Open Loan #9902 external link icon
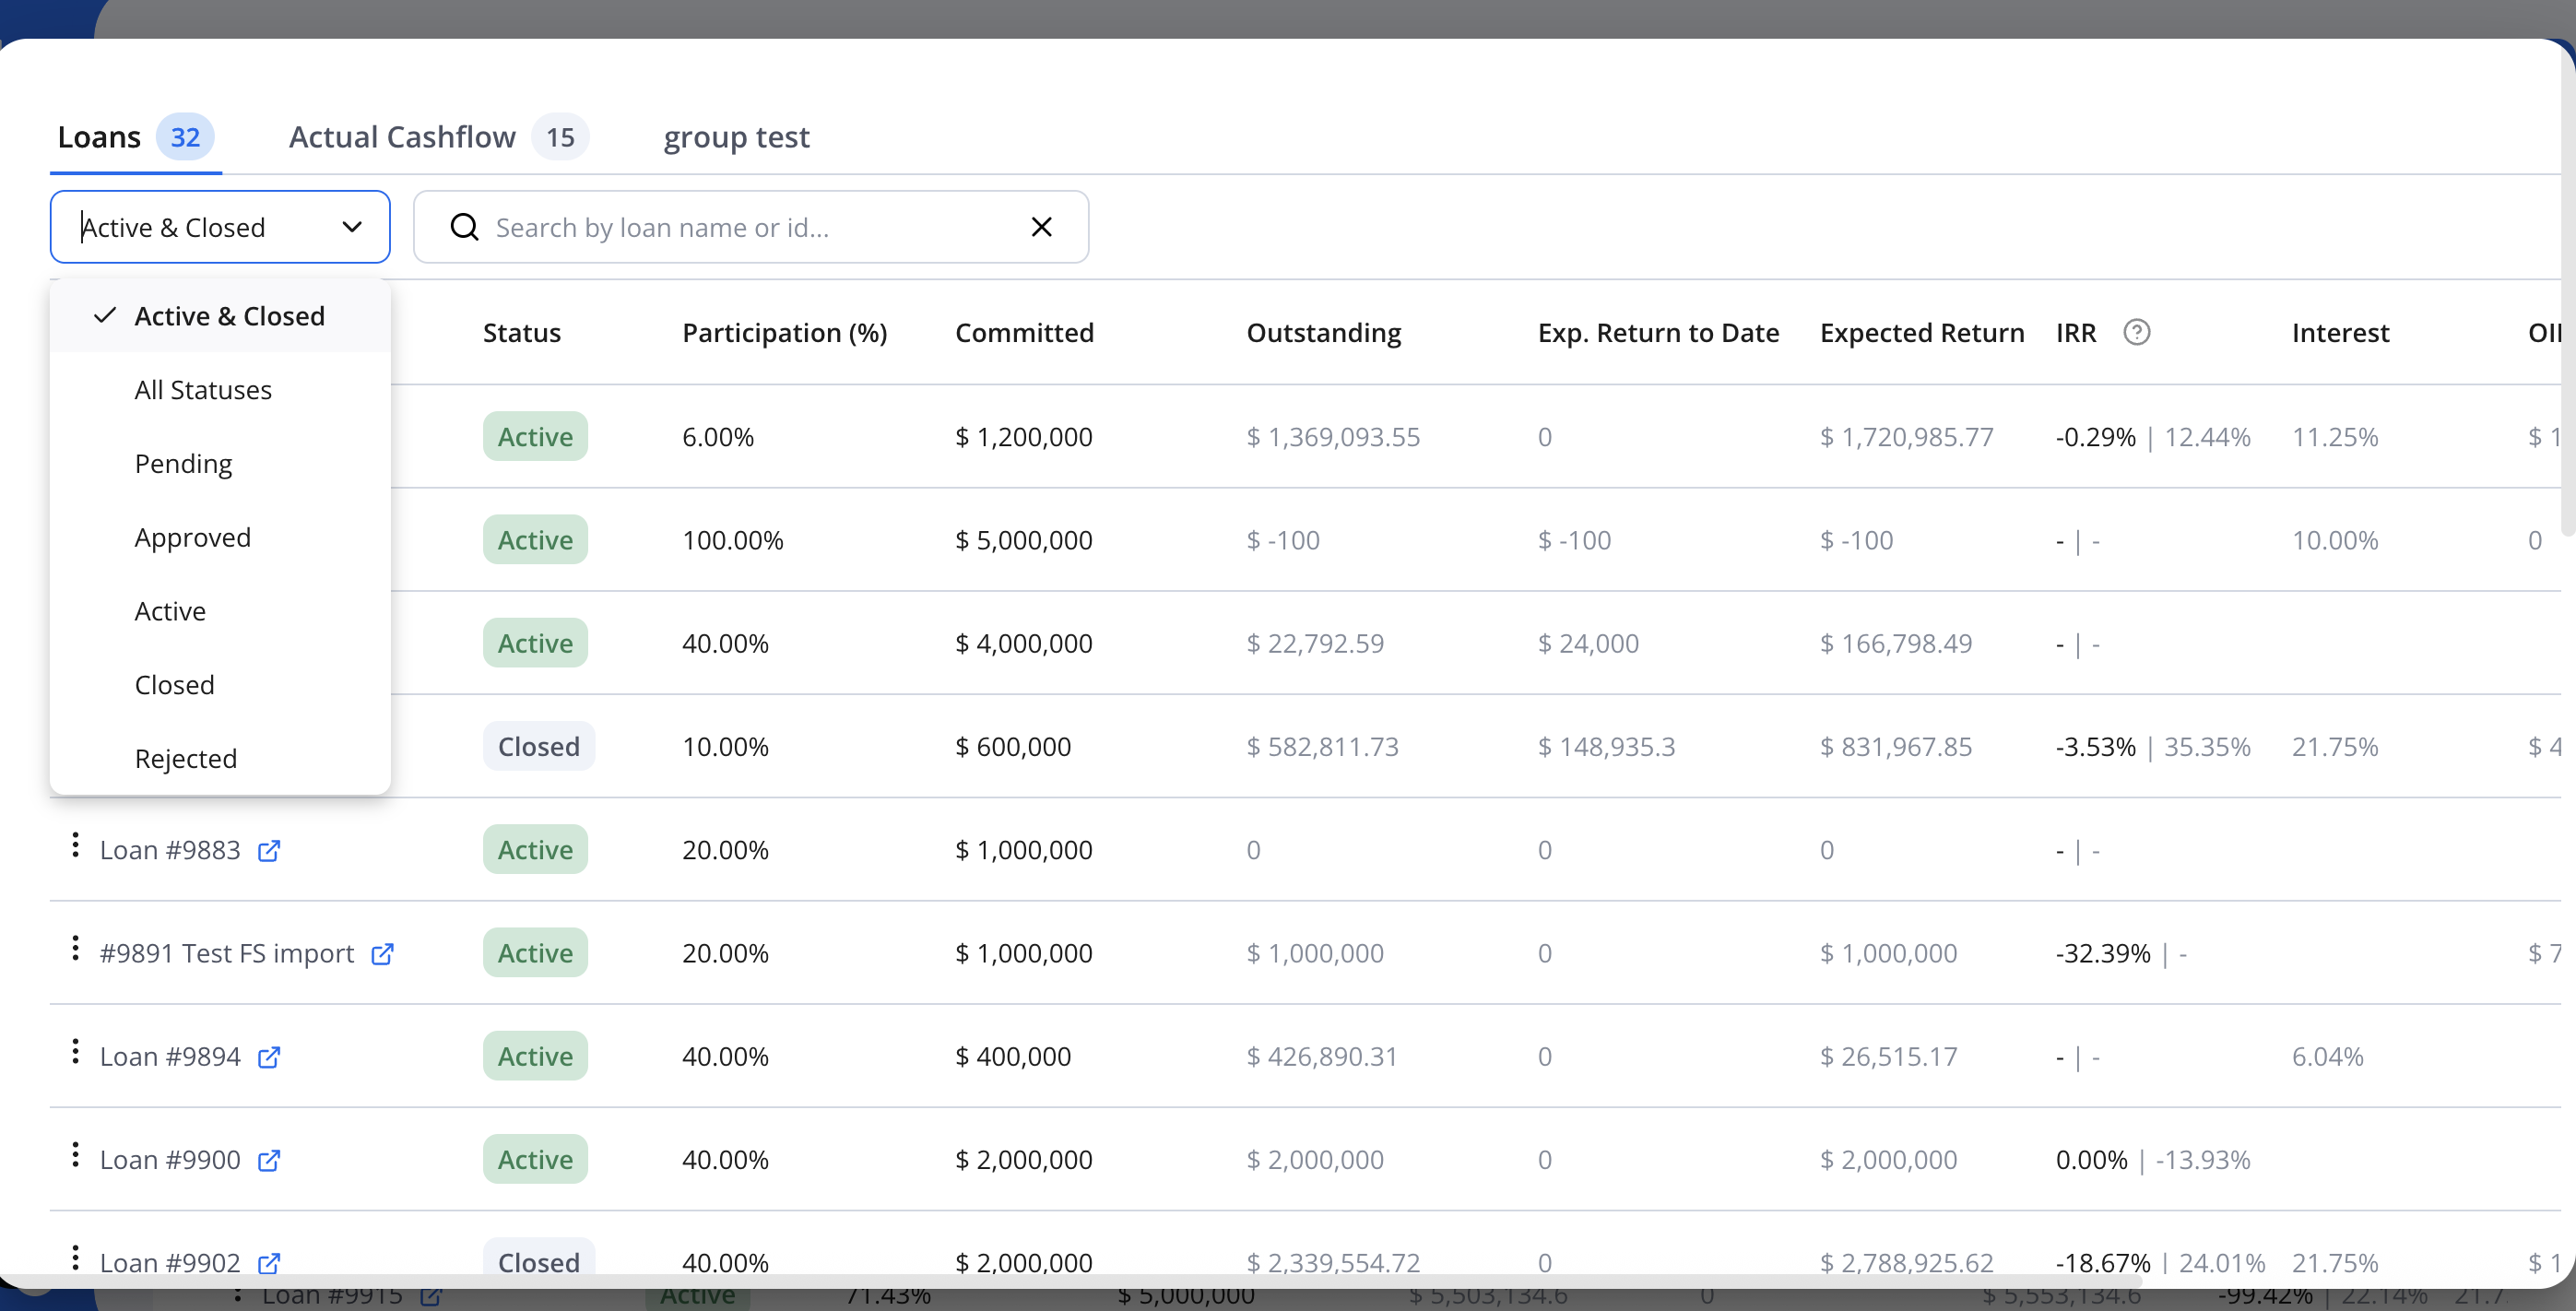Viewport: 2576px width, 1311px height. (x=268, y=1263)
